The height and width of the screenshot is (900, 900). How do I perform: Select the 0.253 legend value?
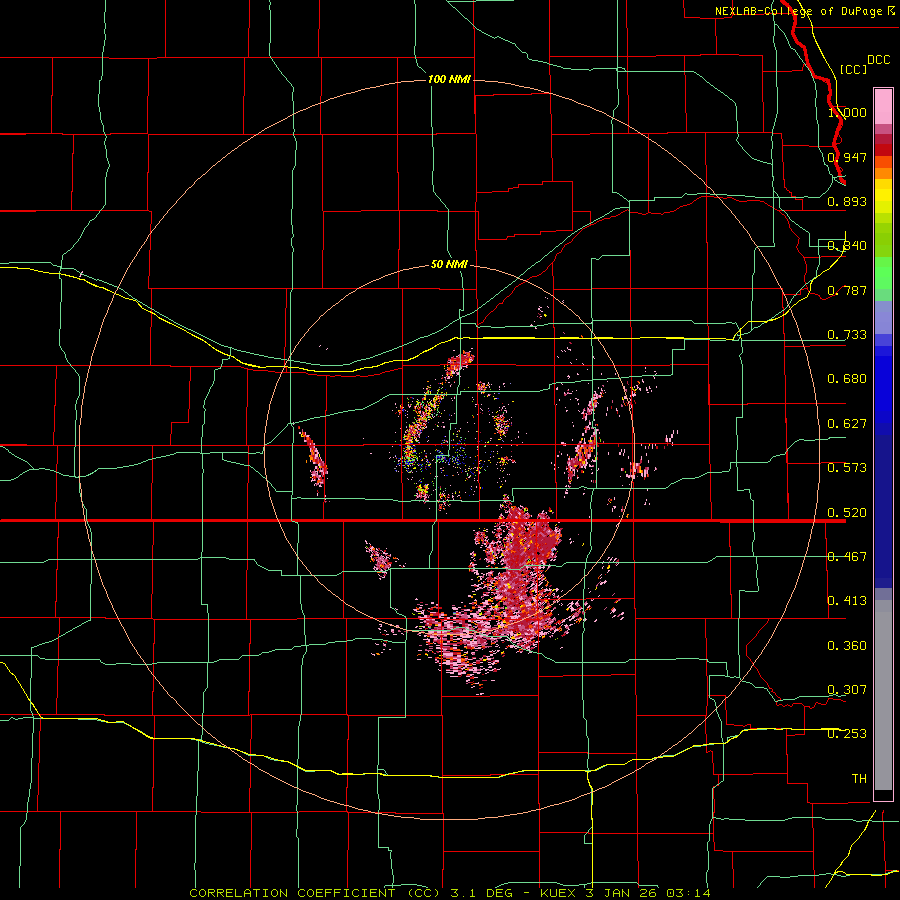[847, 734]
